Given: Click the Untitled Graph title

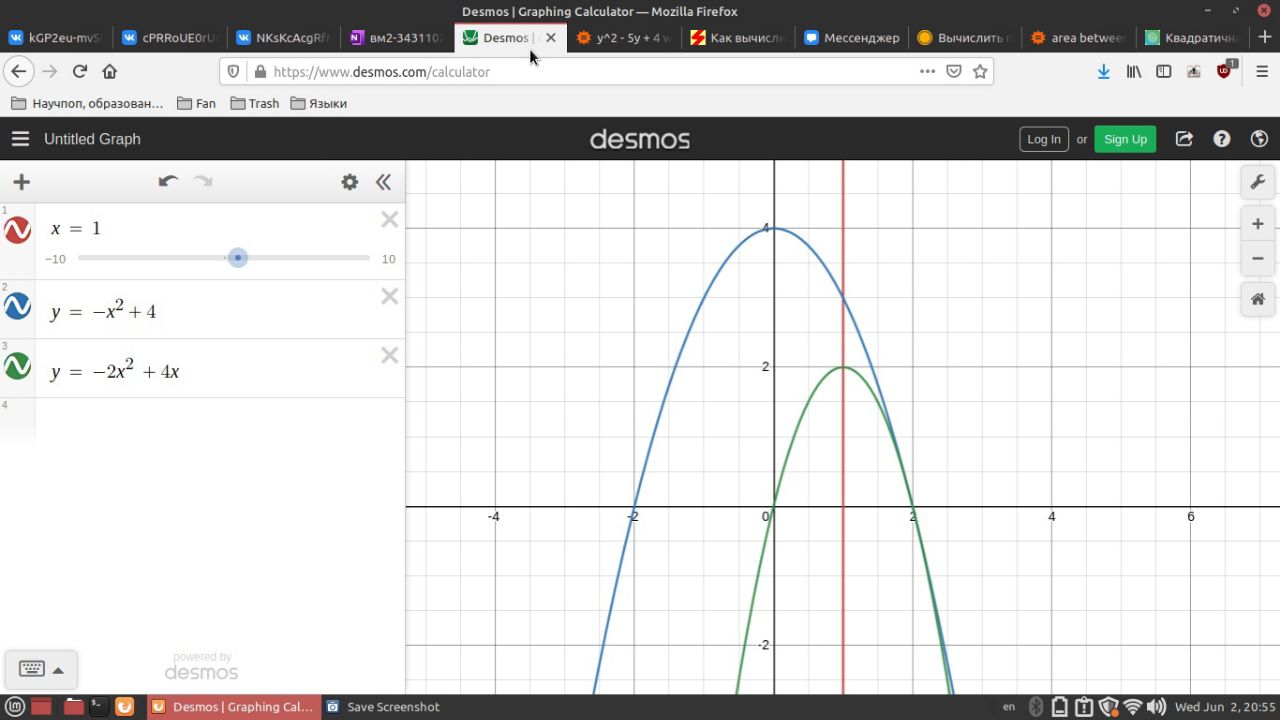Looking at the screenshot, I should pyautogui.click(x=92, y=139).
